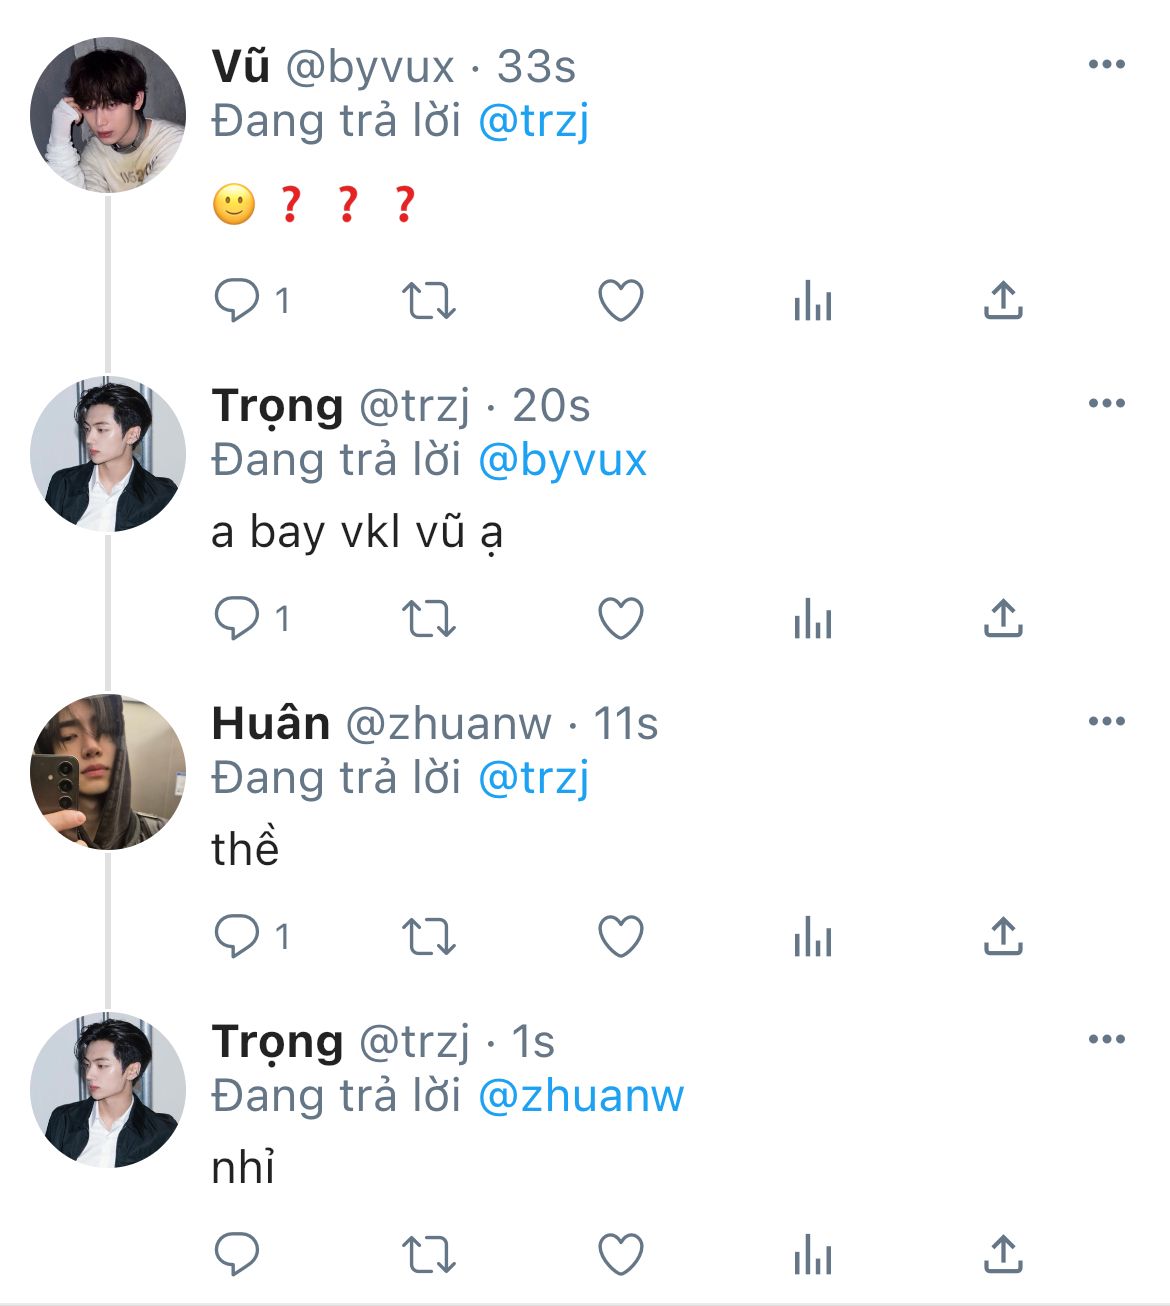View analytics for Huân's 'thề' tweet
This screenshot has width=1170, height=1306.
click(x=812, y=937)
